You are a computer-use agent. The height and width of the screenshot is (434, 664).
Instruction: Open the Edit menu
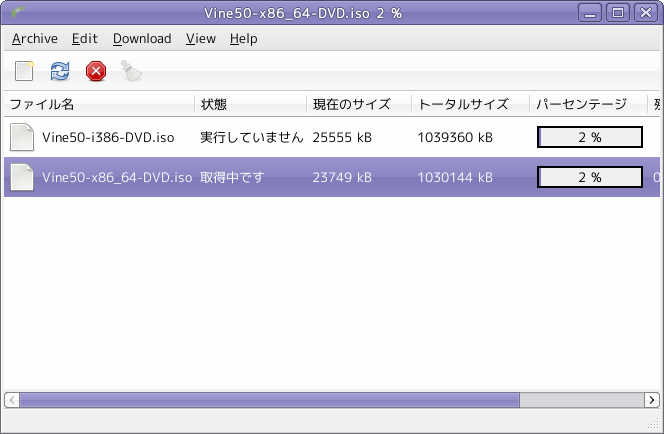tap(85, 39)
